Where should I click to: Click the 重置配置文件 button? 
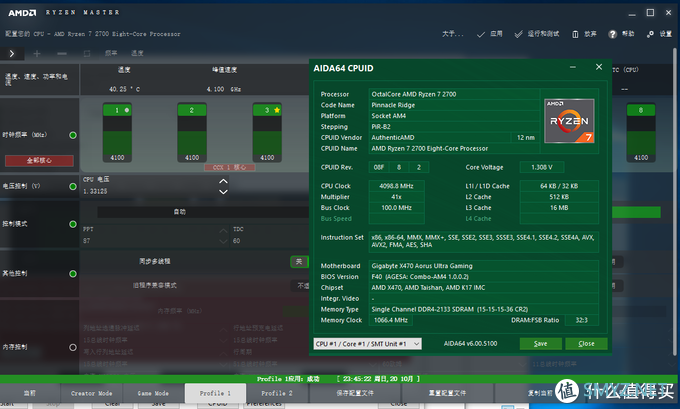click(x=448, y=393)
